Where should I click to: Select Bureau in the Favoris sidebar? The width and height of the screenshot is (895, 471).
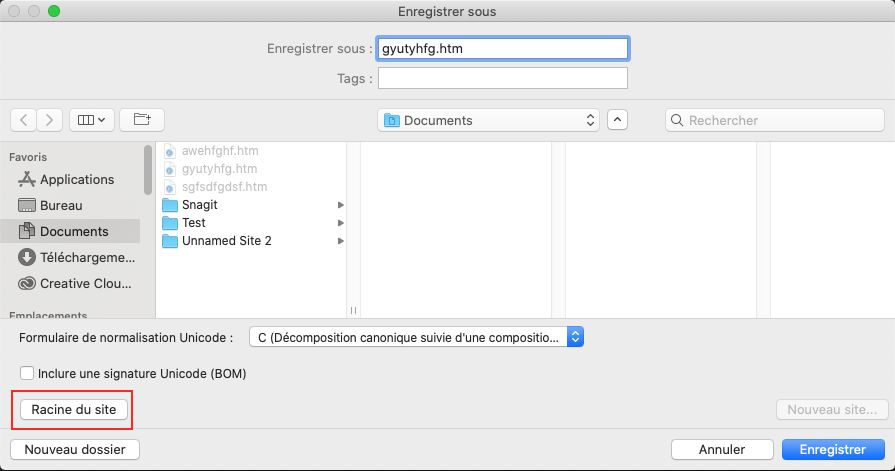point(60,205)
